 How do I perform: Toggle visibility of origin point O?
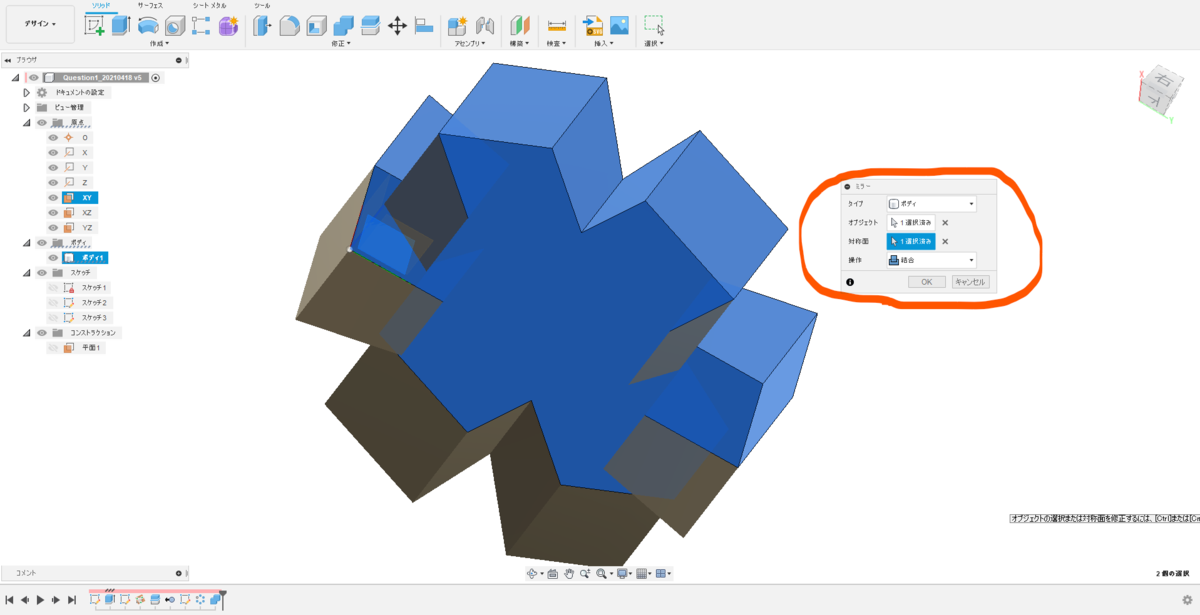[54, 137]
